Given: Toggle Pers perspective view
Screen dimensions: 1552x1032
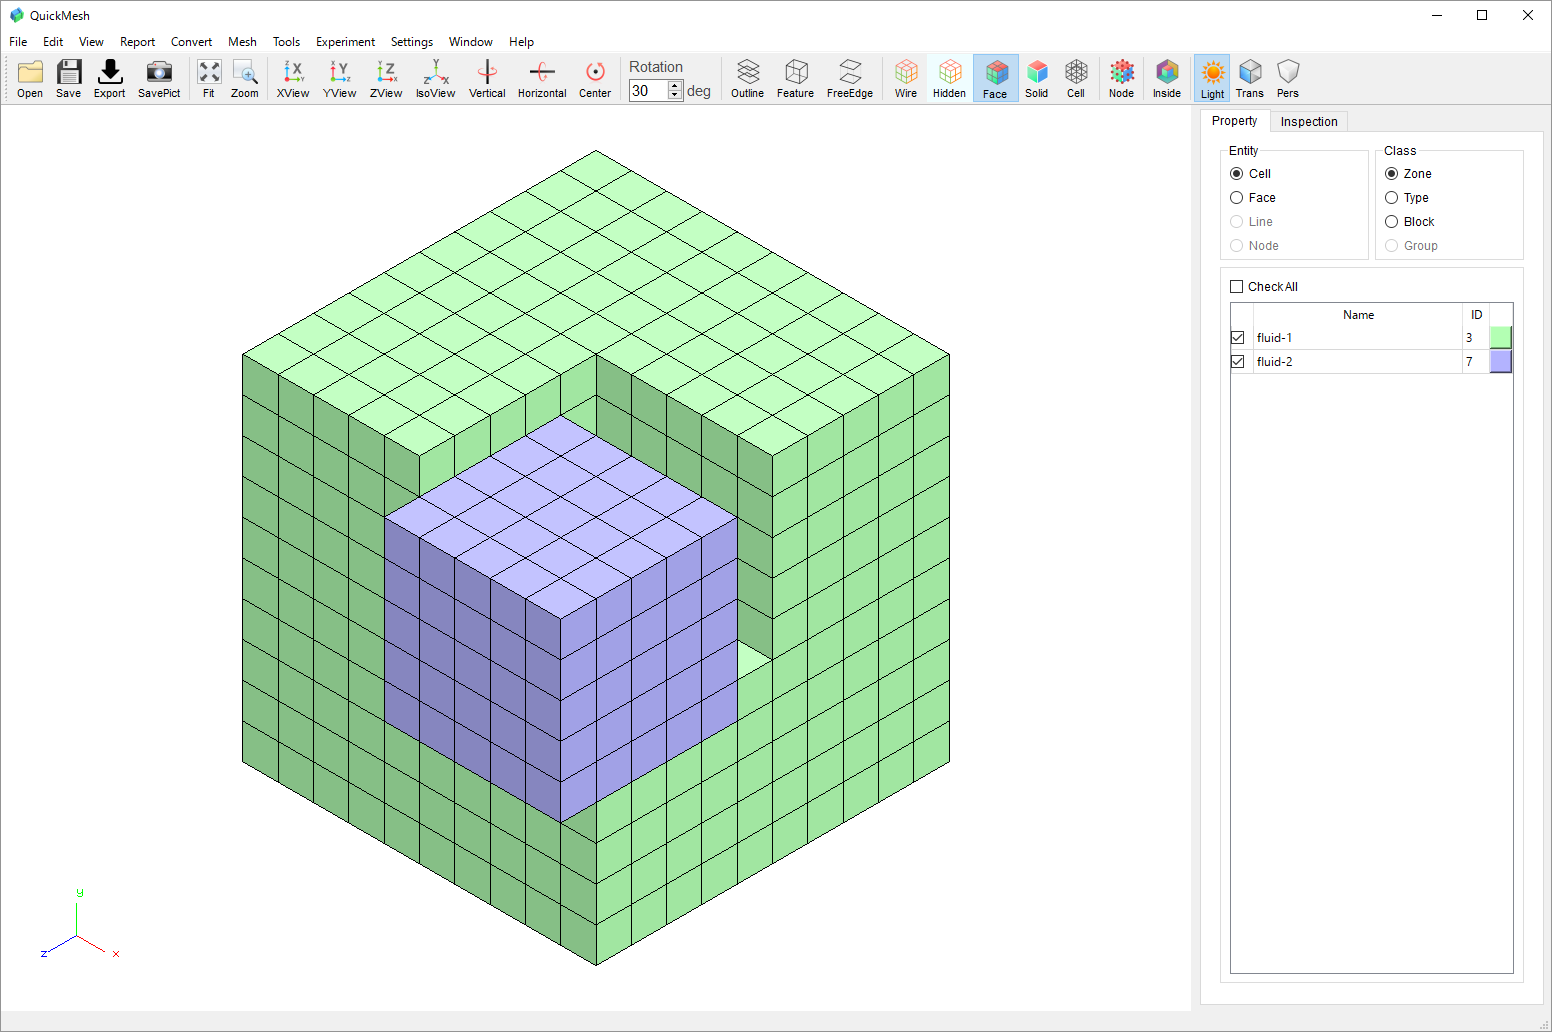Looking at the screenshot, I should tap(1288, 78).
